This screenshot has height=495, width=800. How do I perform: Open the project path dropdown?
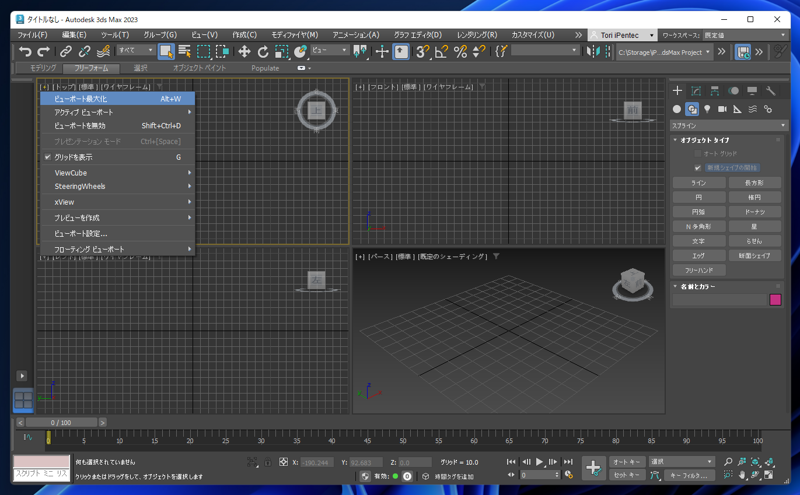pos(664,52)
